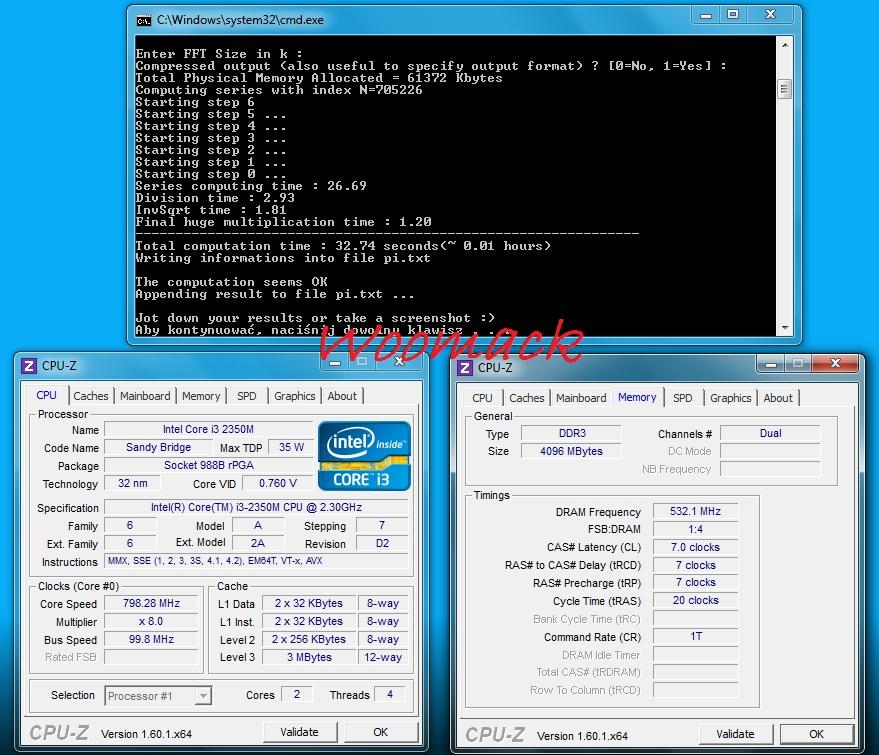The width and height of the screenshot is (879, 755).
Task: Click the processor Name field Intel Core i3 2350M
Action: (209, 429)
